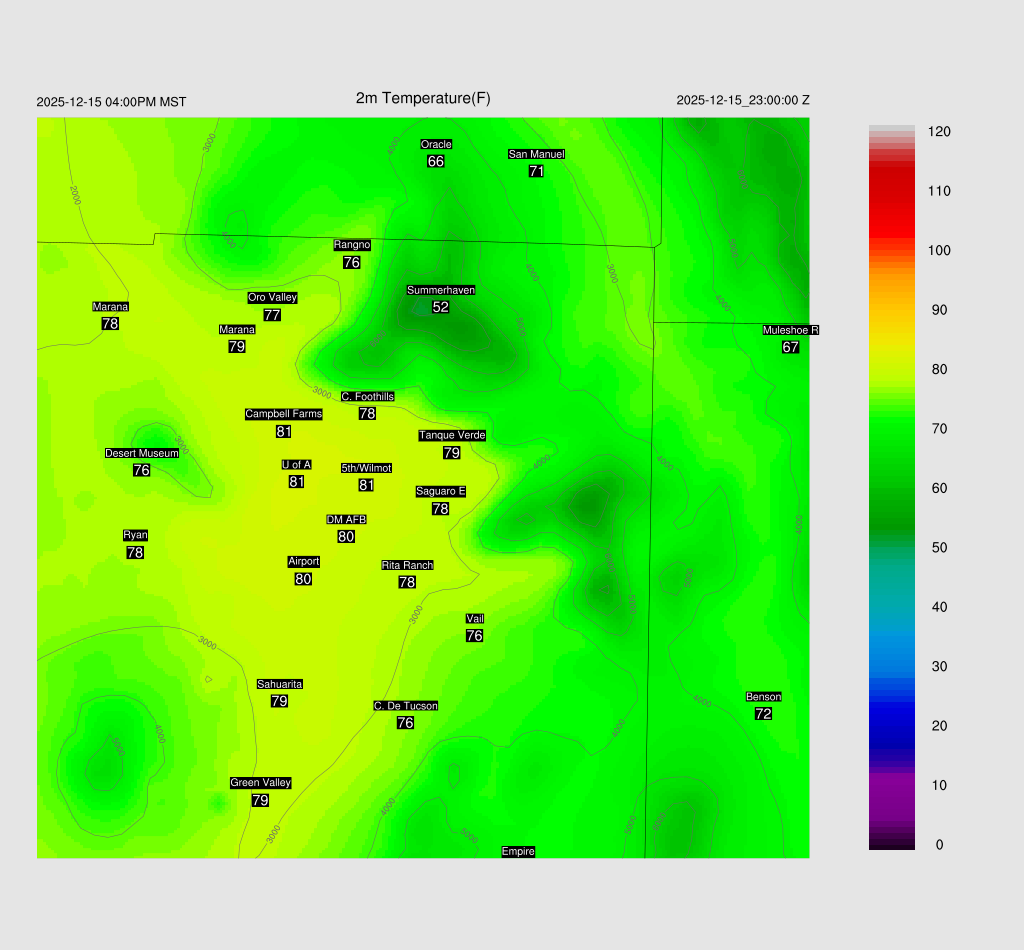Click the San Manuel station label
Viewport: 1024px width, 950px height.
tap(536, 154)
